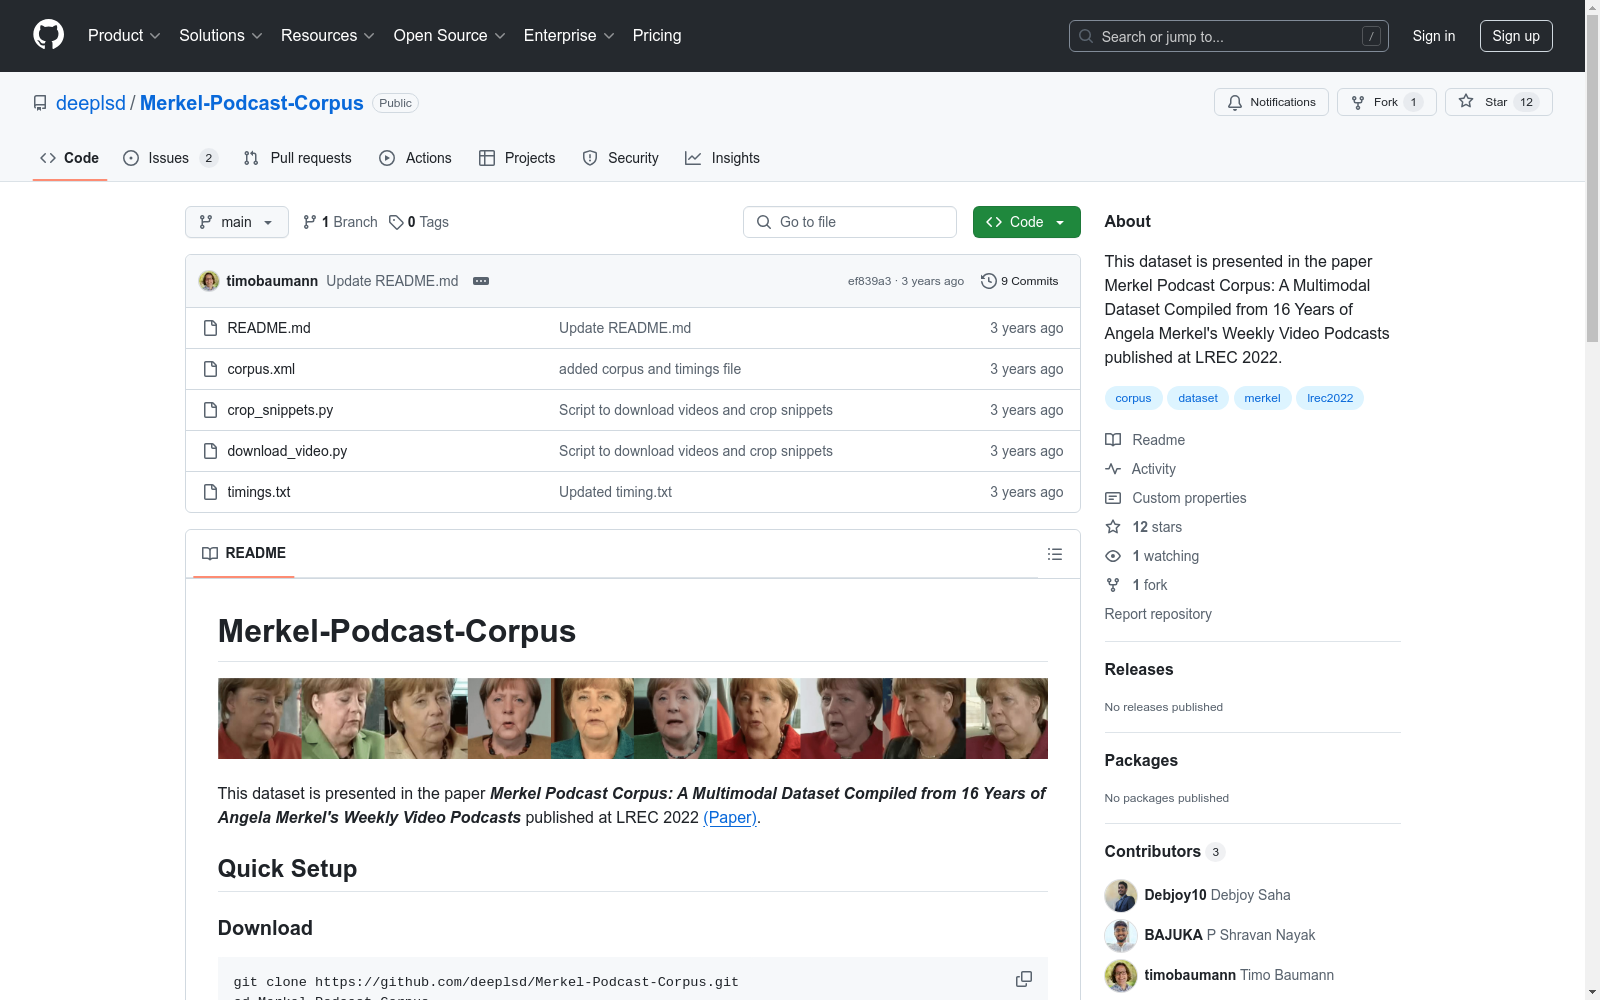
Task: Open the README outline list icon
Action: tap(1055, 554)
